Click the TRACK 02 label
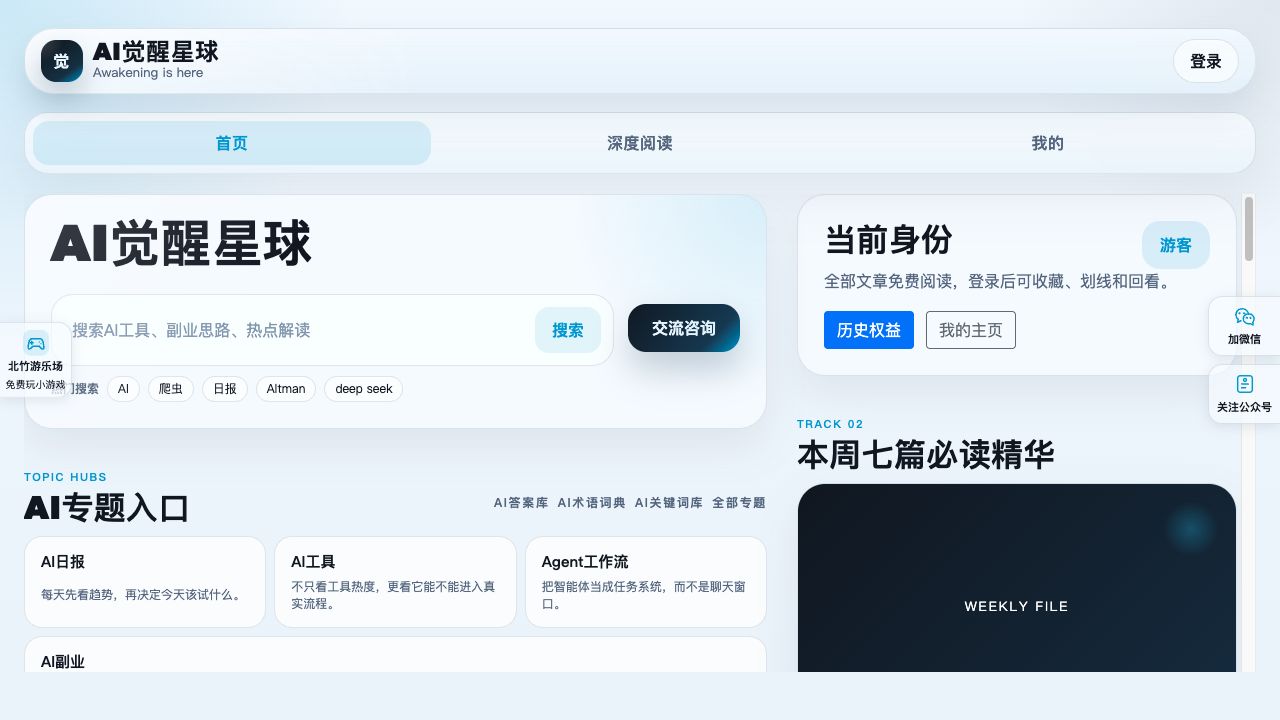 [830, 424]
